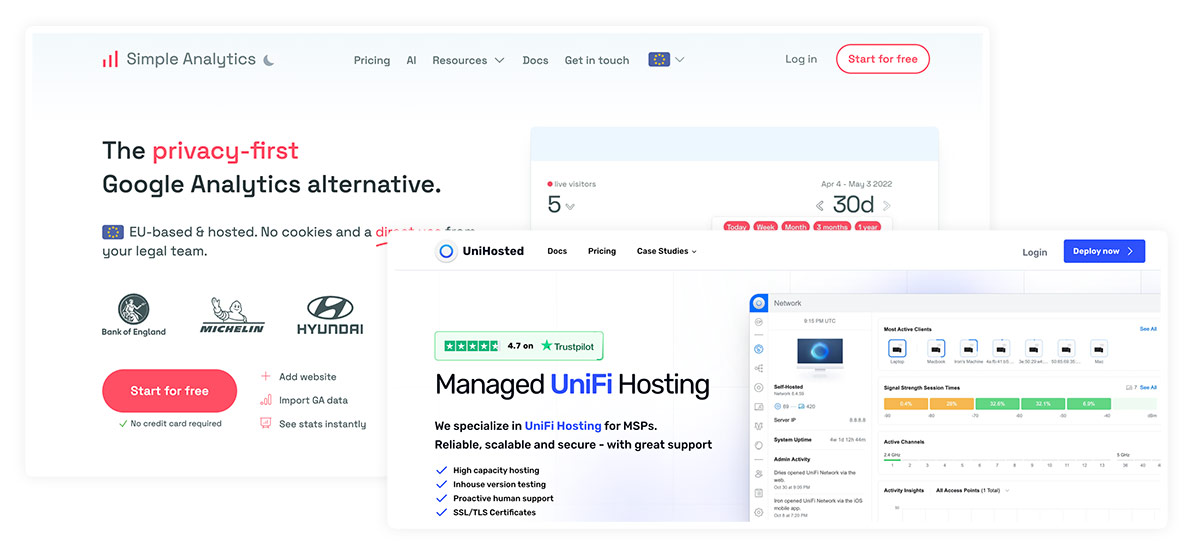
Task: Click the Deploy now button
Action: tap(1104, 251)
